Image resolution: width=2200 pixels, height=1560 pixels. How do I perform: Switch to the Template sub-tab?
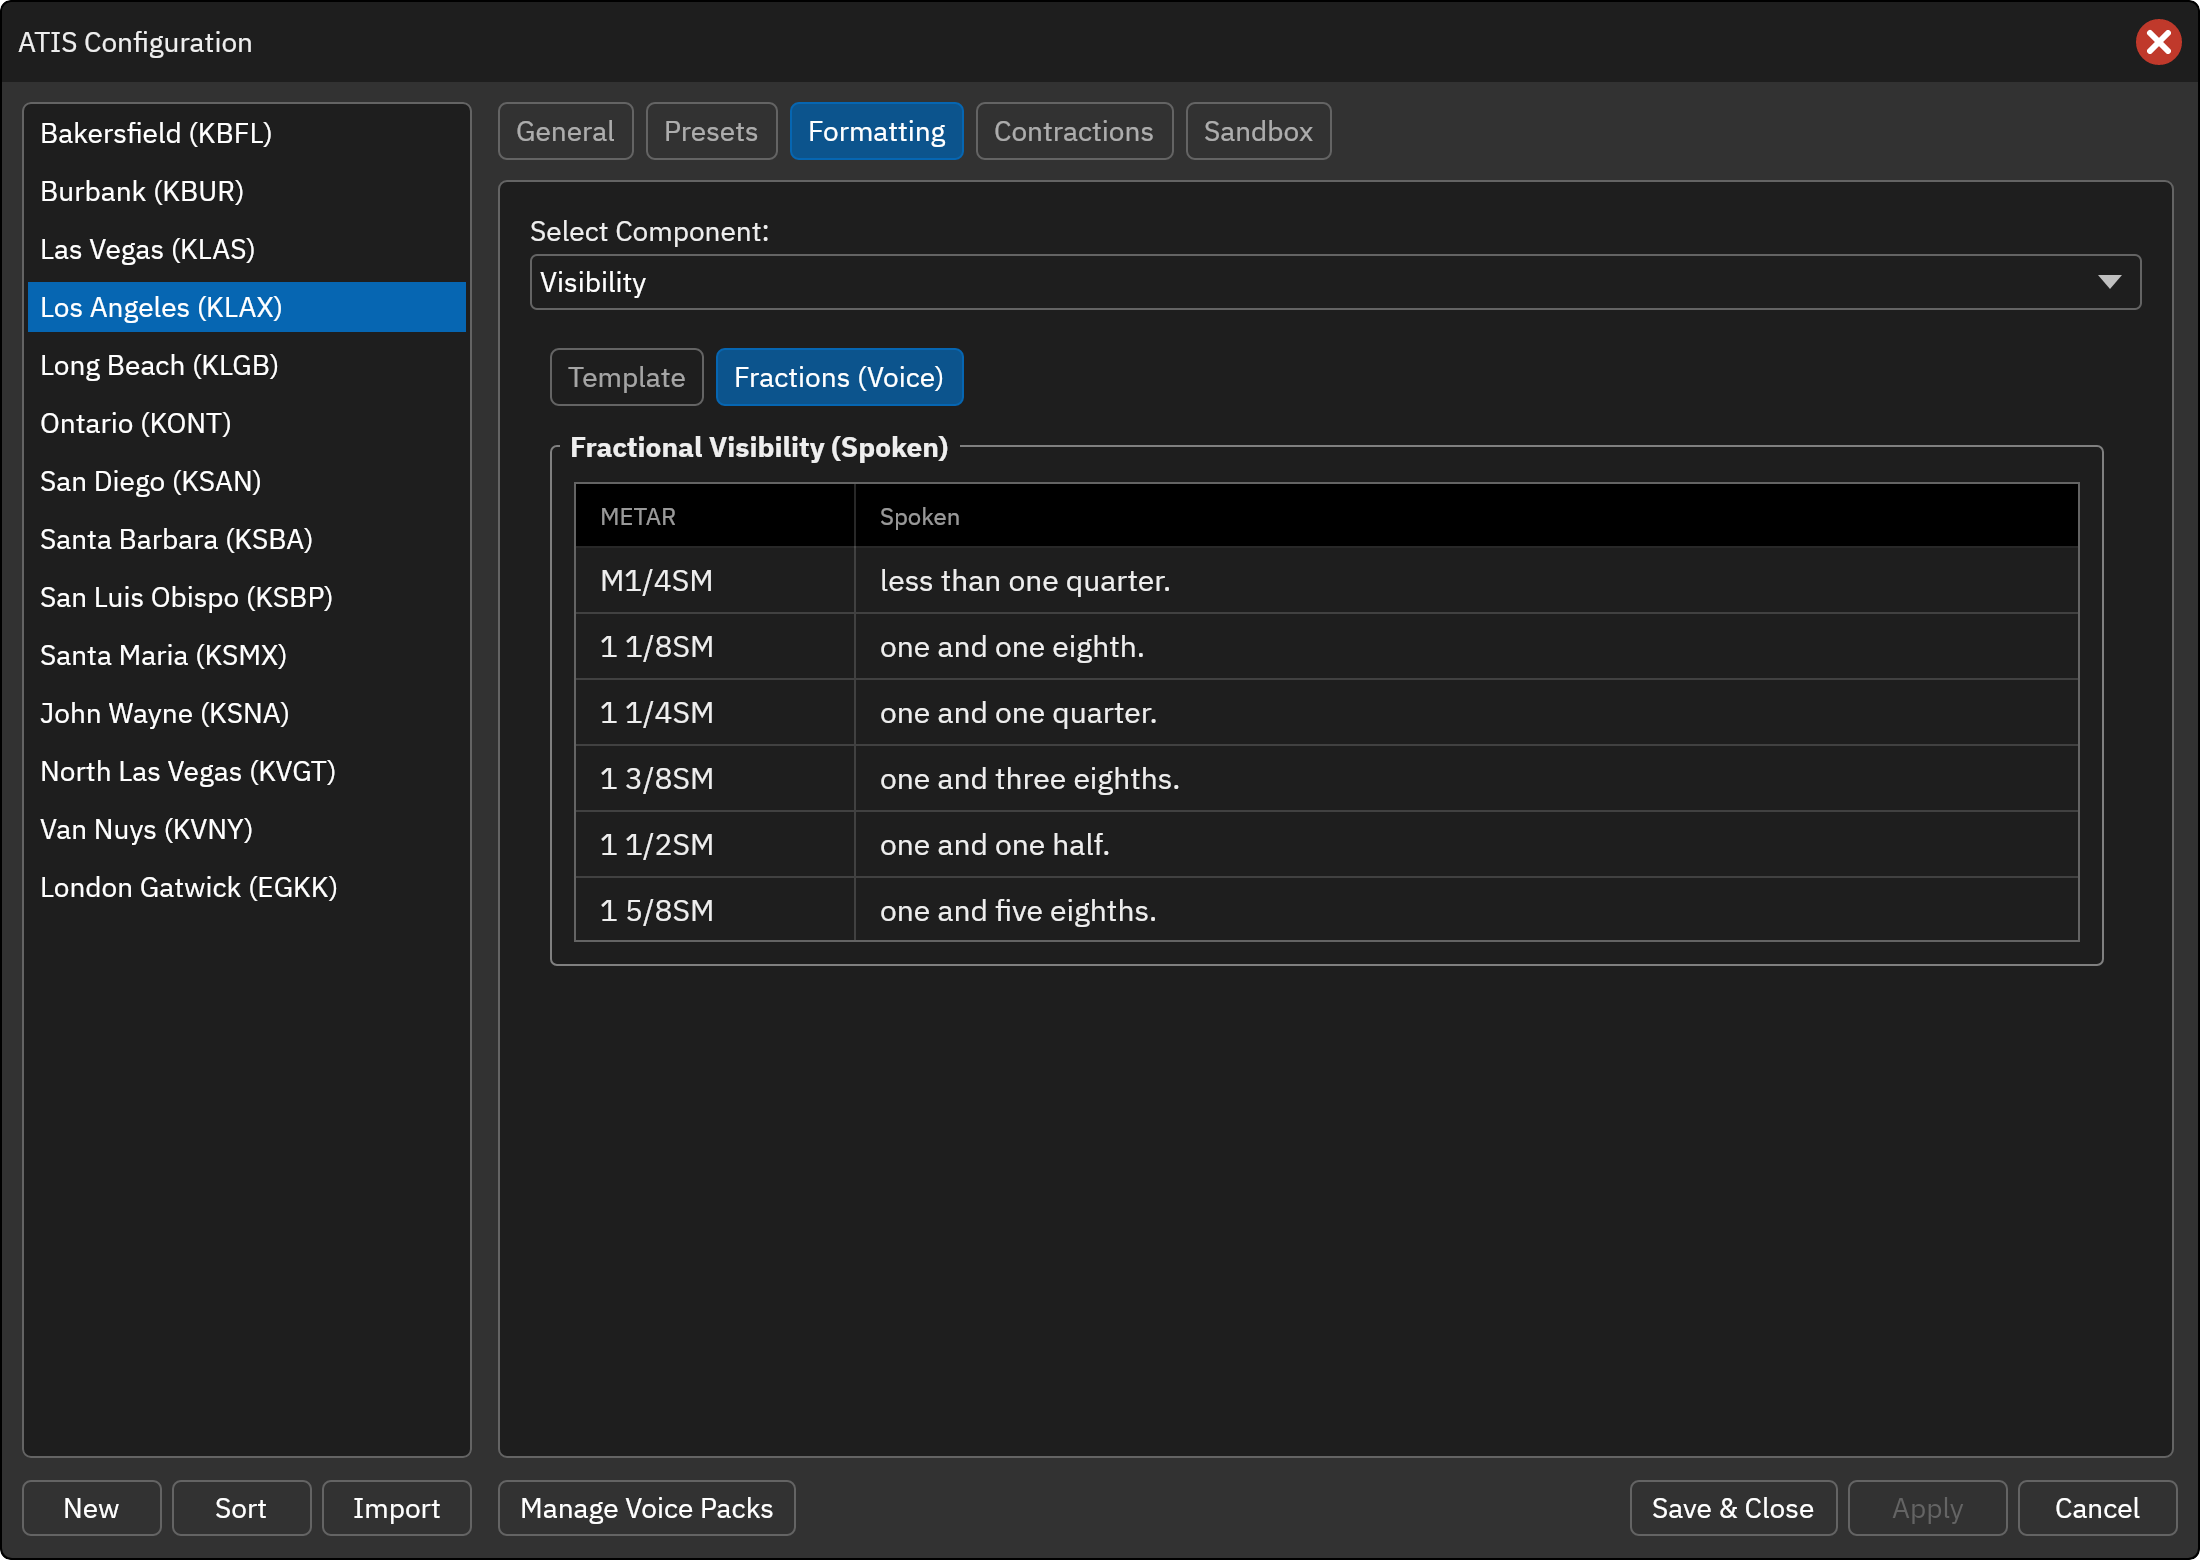[x=626, y=377]
